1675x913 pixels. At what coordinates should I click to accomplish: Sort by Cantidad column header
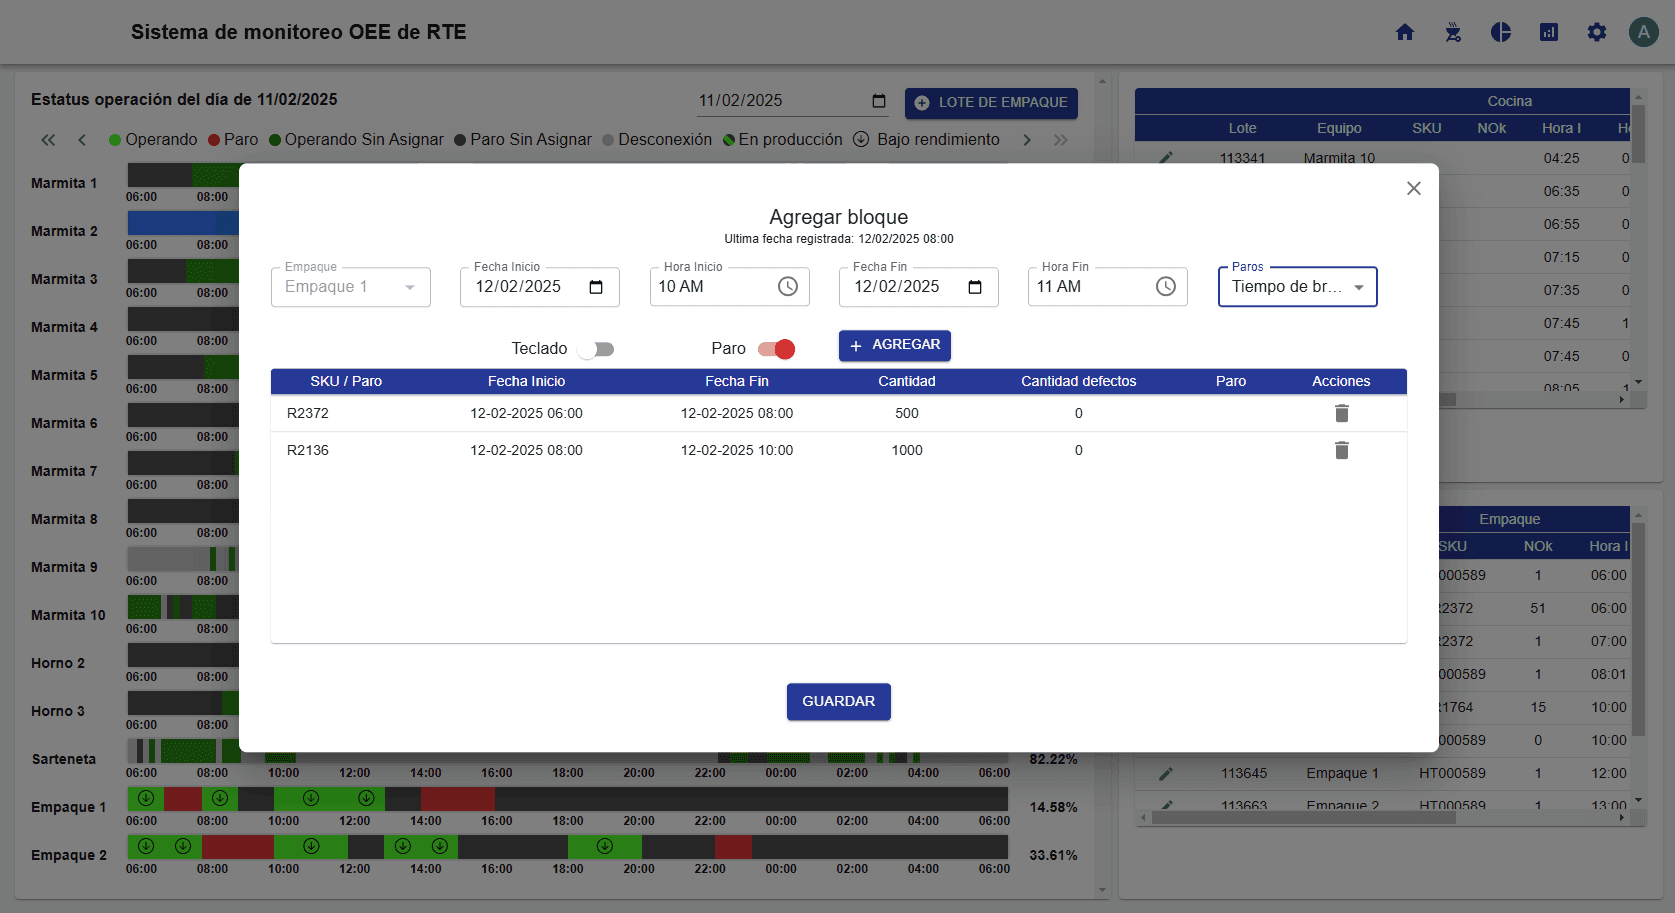click(906, 381)
